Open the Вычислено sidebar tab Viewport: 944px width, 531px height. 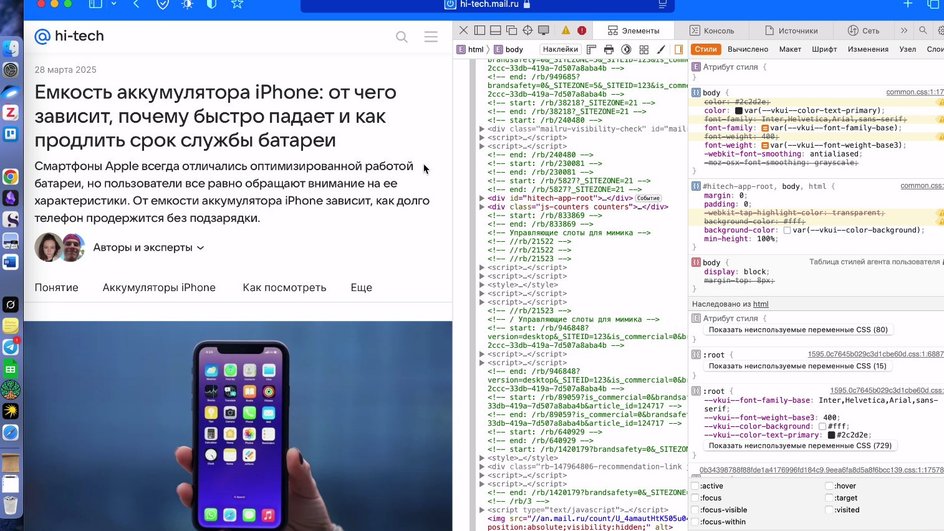(748, 49)
